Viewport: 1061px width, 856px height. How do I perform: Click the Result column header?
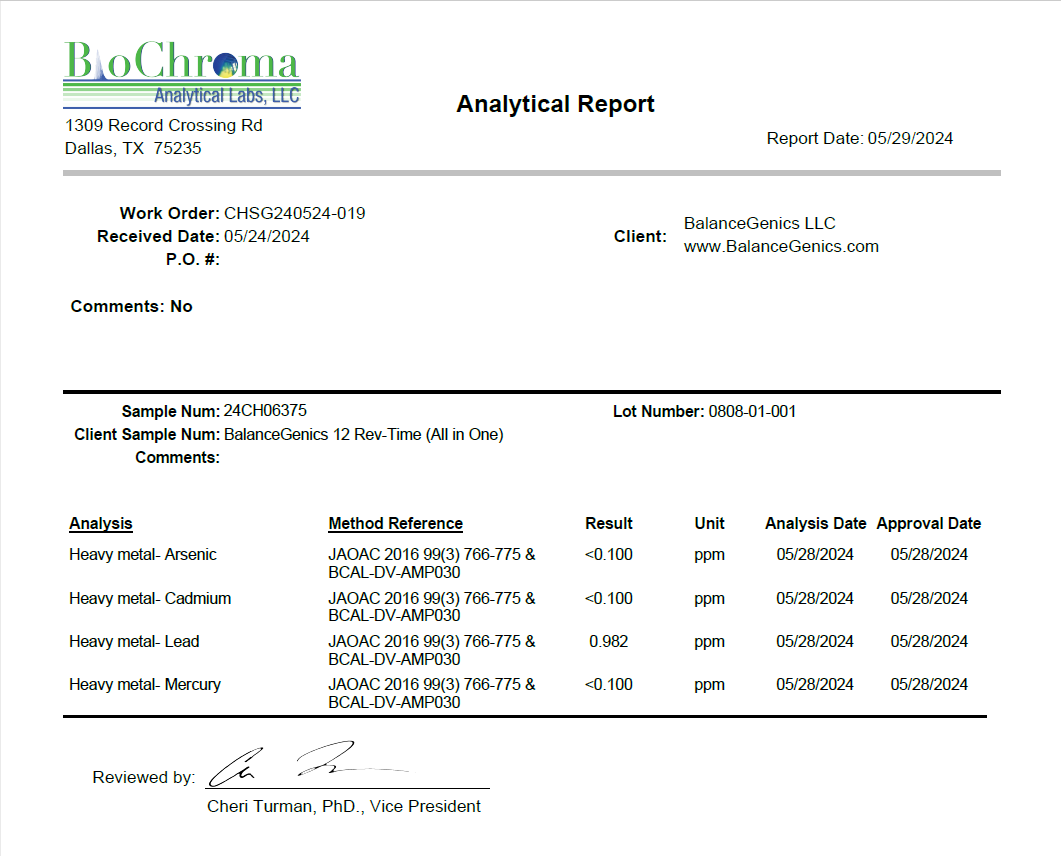tap(608, 523)
